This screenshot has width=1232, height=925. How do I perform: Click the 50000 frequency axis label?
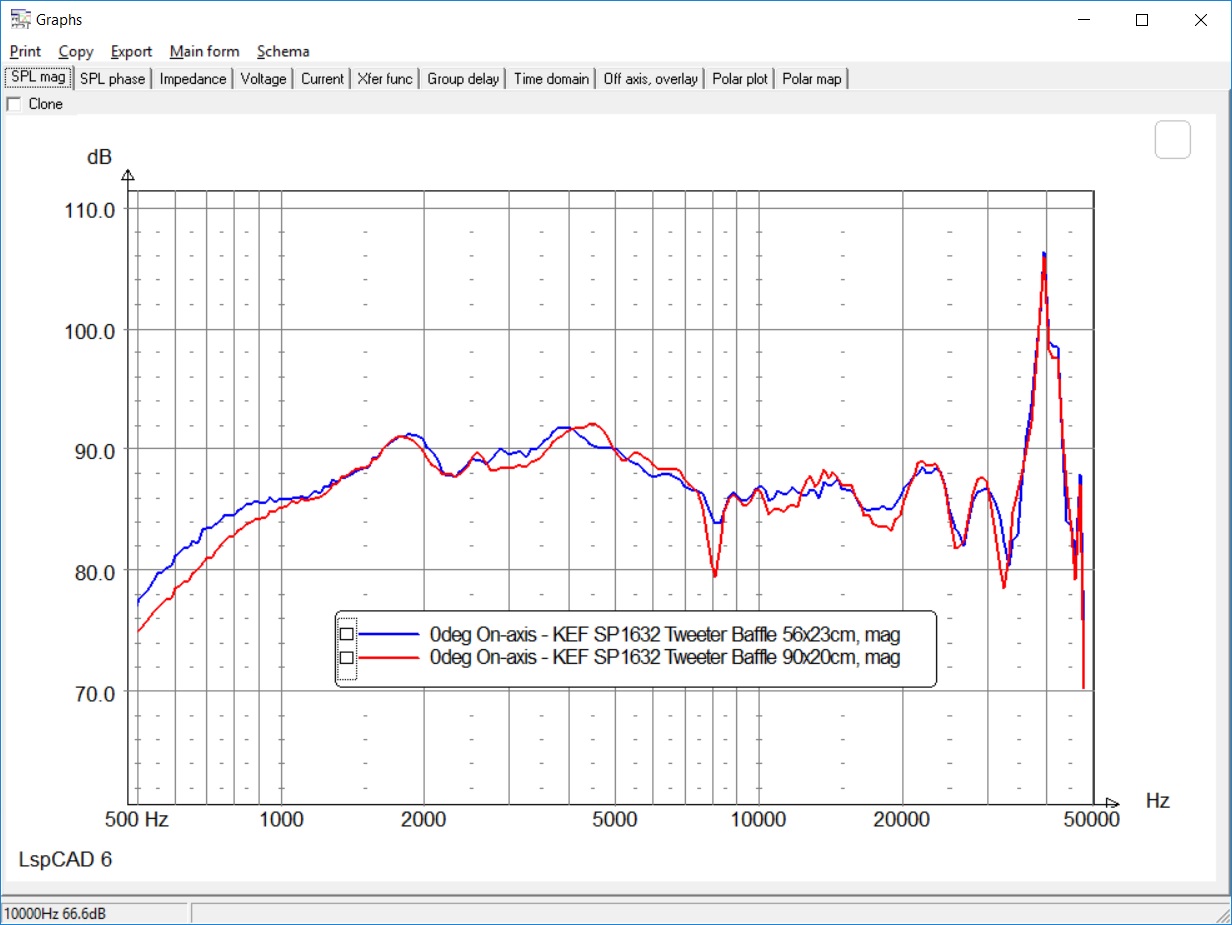[x=1090, y=819]
